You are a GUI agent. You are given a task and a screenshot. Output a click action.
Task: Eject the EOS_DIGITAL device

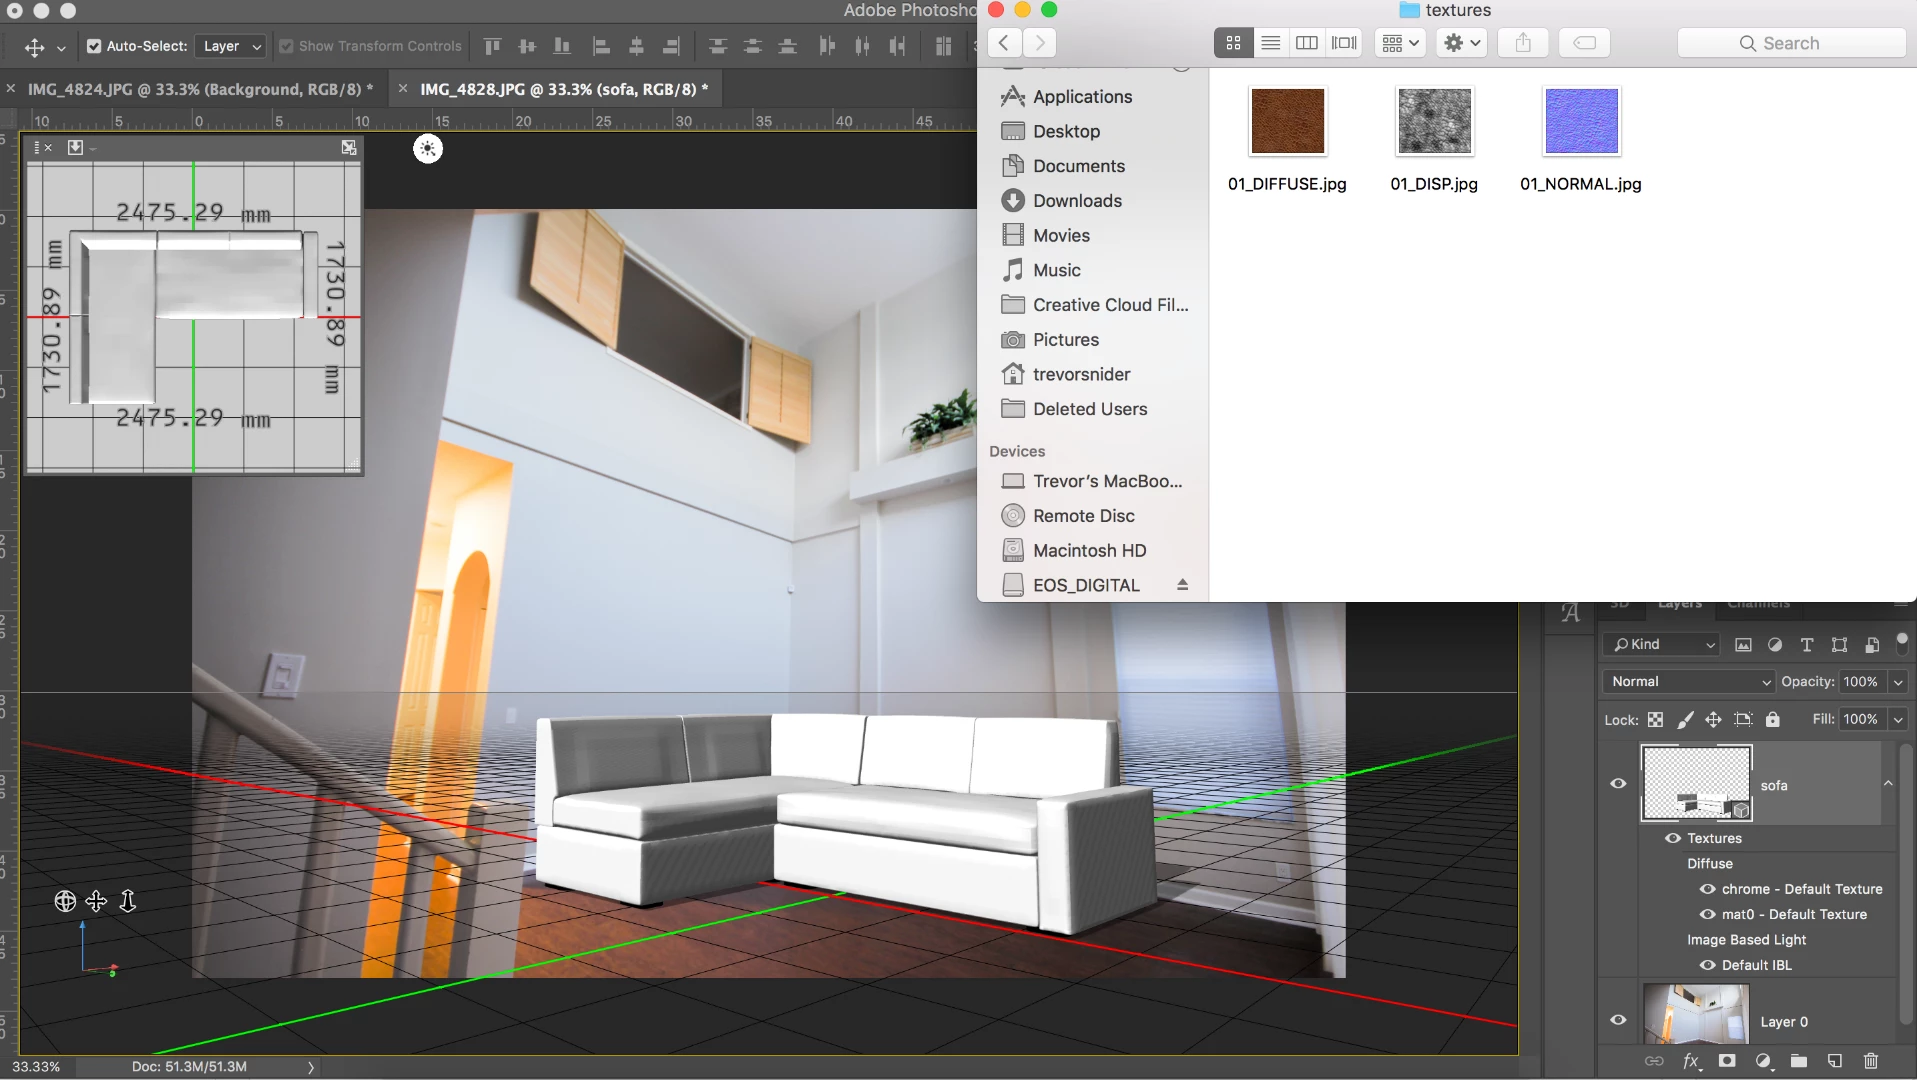(1182, 585)
